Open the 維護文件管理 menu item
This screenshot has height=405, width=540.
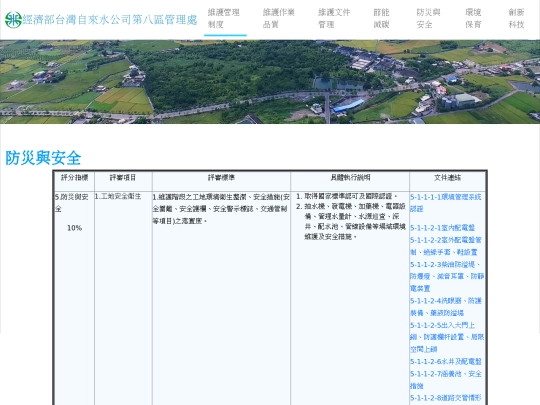pyautogui.click(x=334, y=19)
